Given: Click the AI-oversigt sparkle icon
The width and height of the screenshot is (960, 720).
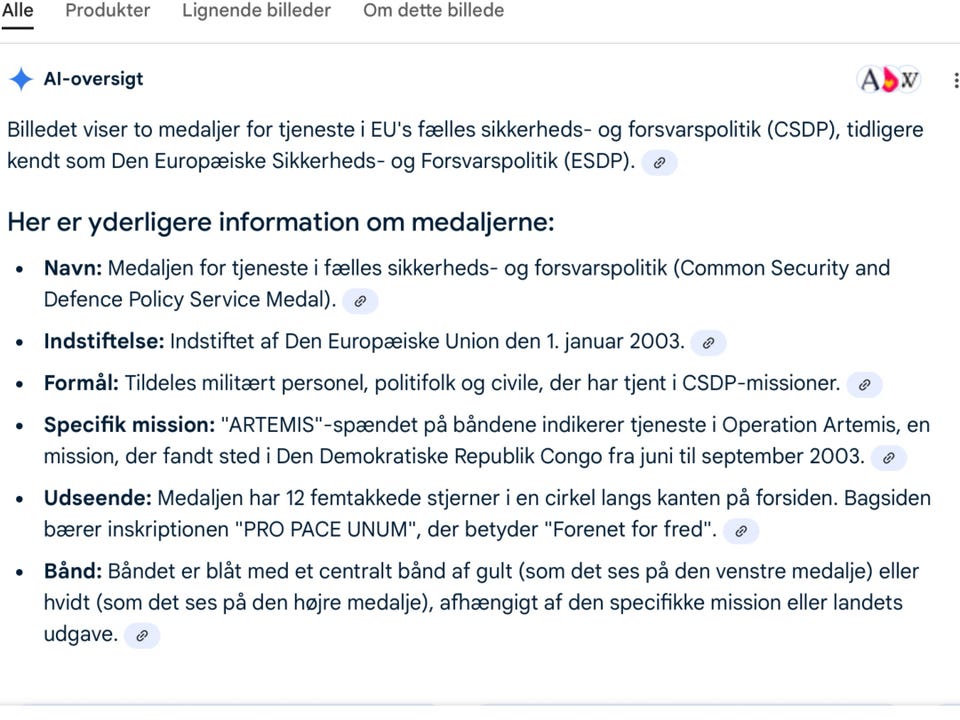Looking at the screenshot, I should [x=20, y=80].
